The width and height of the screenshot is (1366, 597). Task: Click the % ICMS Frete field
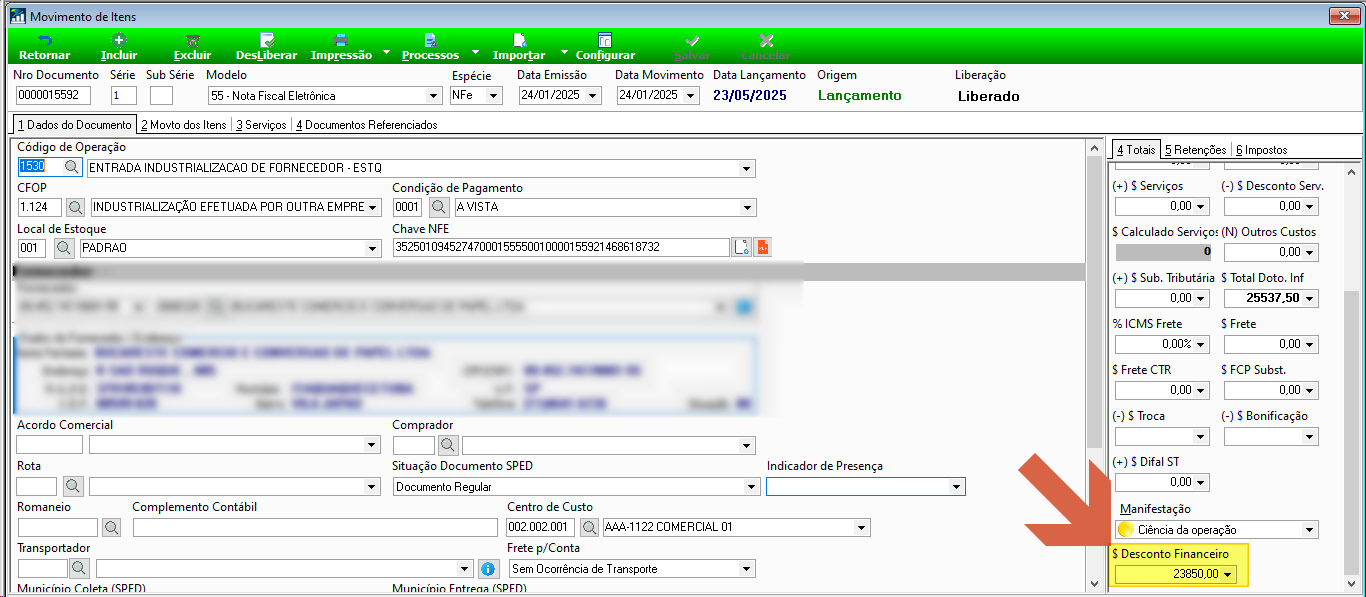tap(1162, 344)
